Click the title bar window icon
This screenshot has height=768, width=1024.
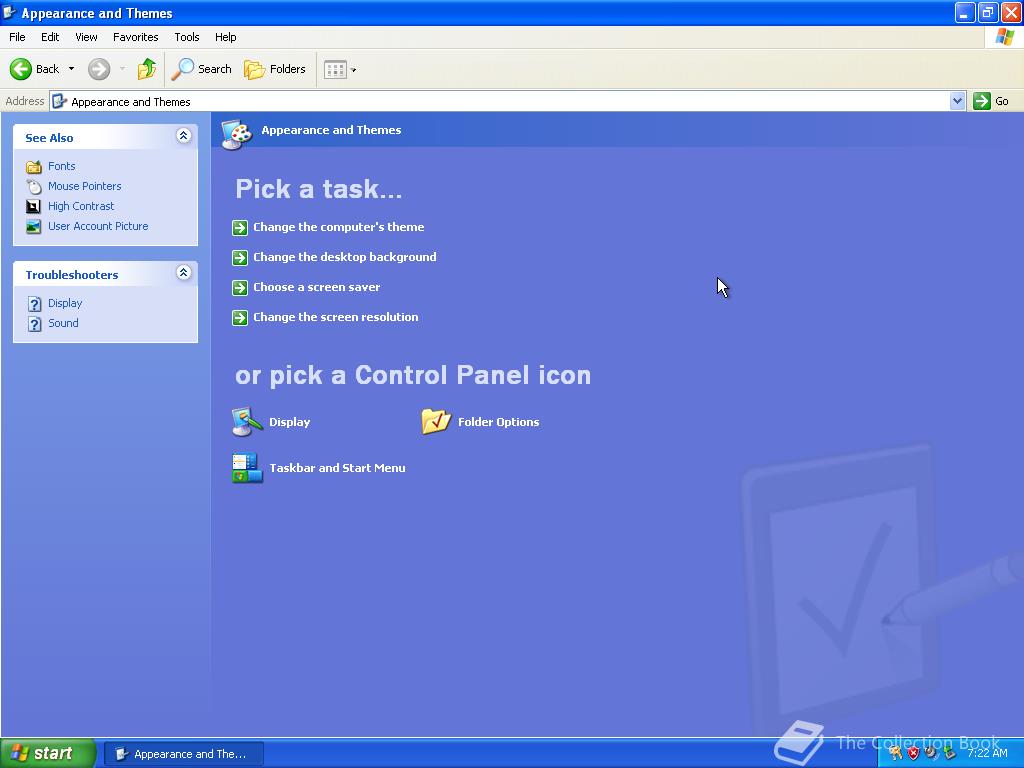pos(9,12)
